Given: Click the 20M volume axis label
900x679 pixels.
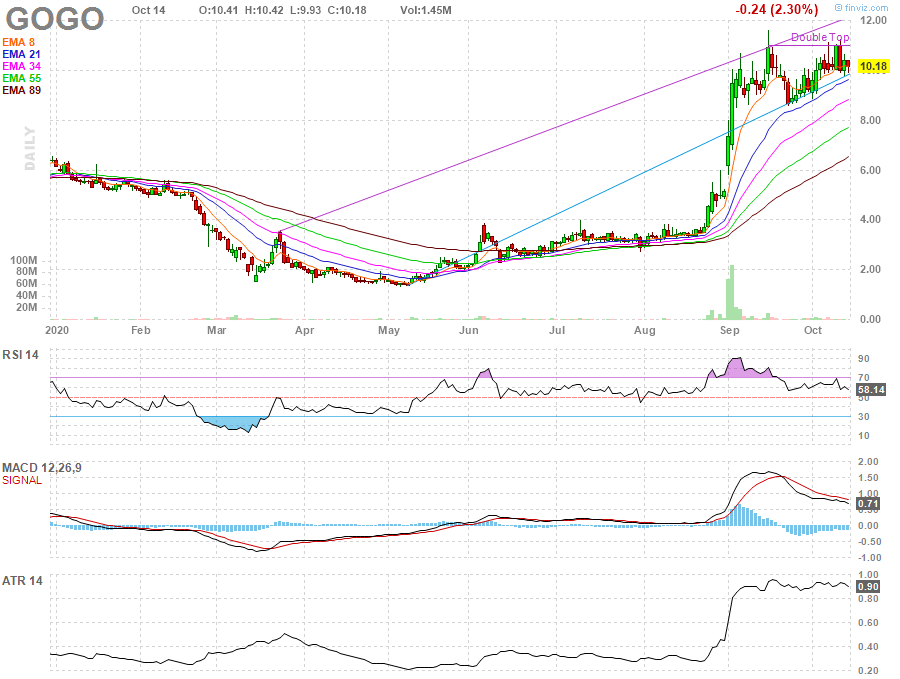Looking at the screenshot, I should [x=26, y=307].
